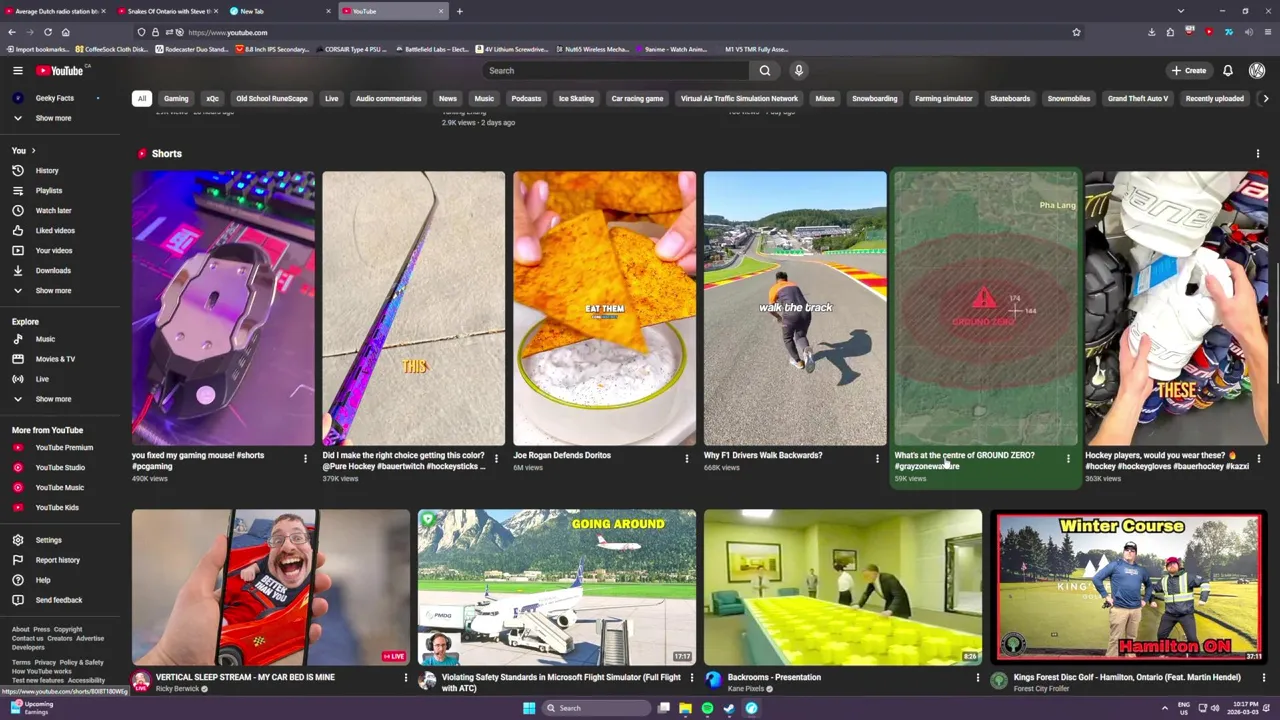Activate voice search microphone
The width and height of the screenshot is (1280, 720).
pyautogui.click(x=798, y=70)
